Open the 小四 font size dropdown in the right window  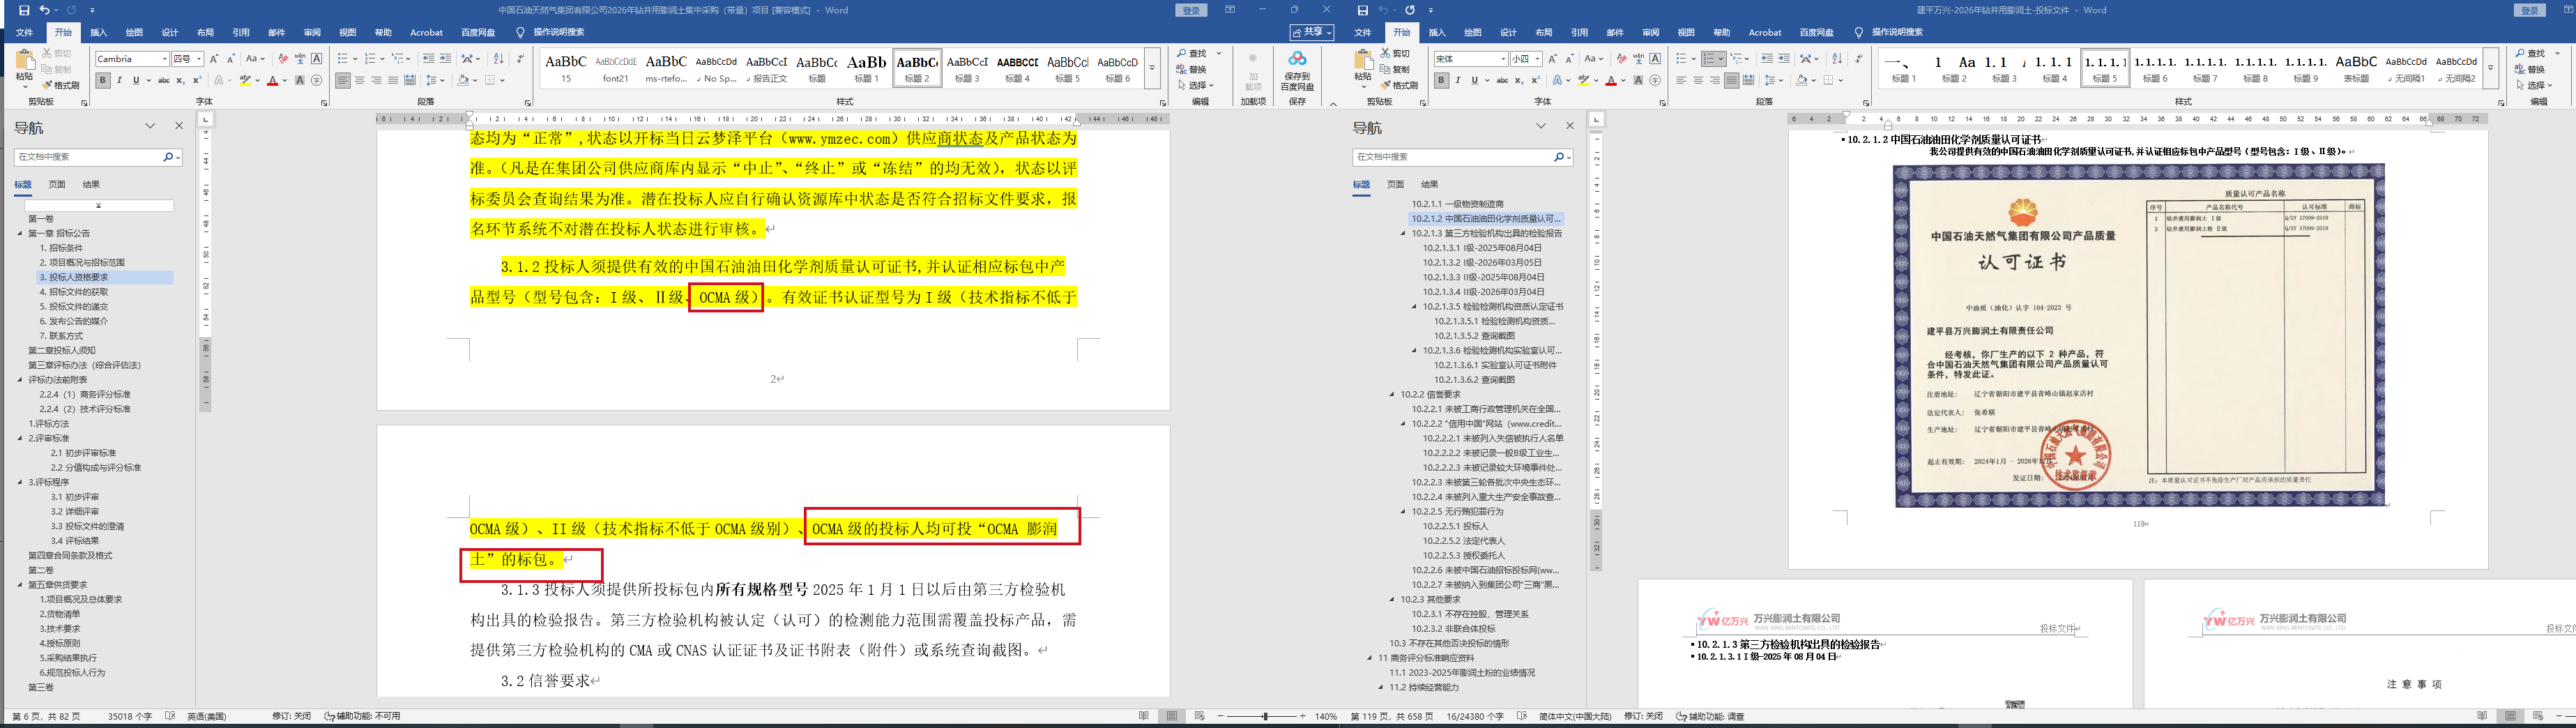(x=1537, y=59)
